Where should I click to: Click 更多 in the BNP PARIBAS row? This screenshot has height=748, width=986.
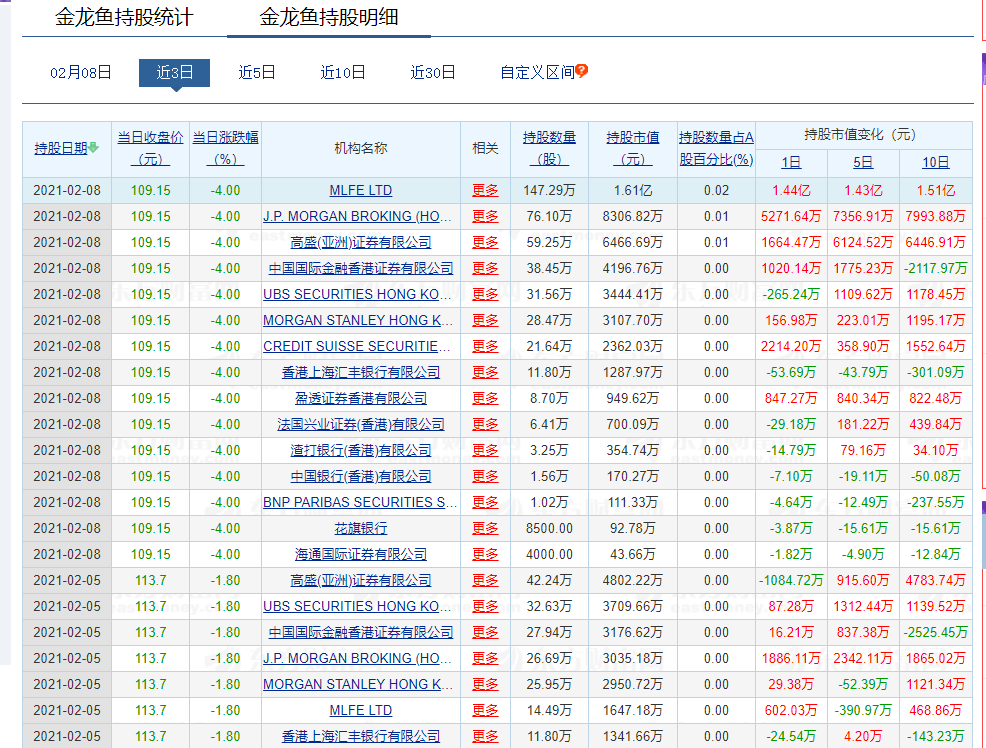485,502
